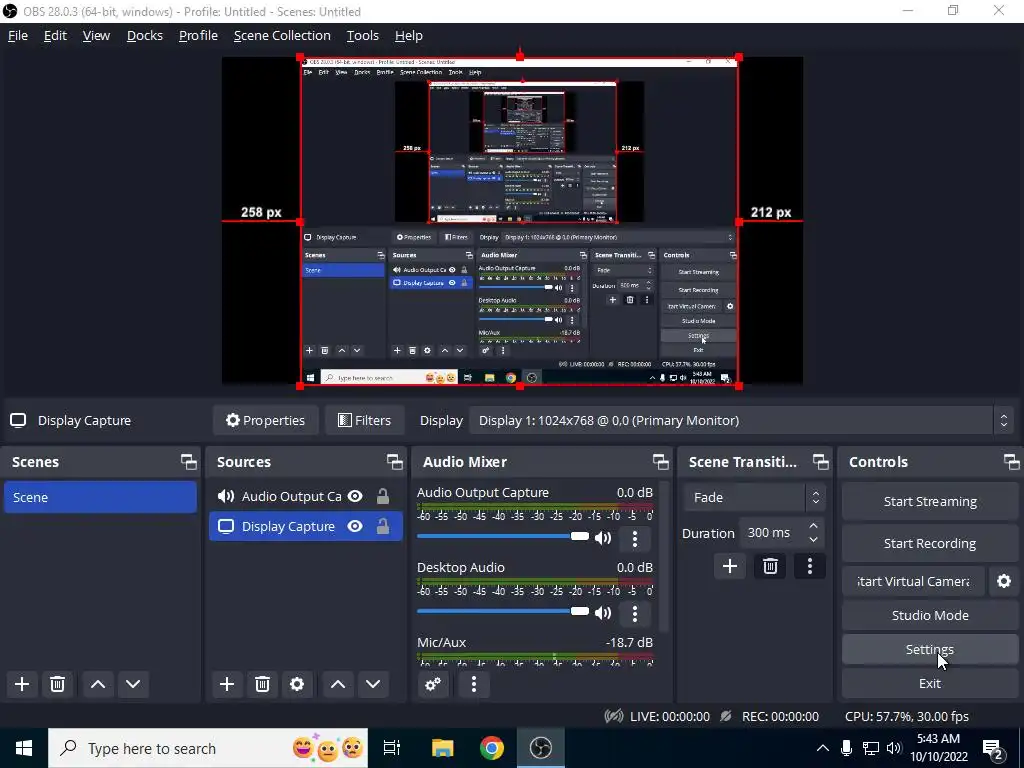Toggle Studio Mode
This screenshot has height=768, width=1024.
click(930, 615)
